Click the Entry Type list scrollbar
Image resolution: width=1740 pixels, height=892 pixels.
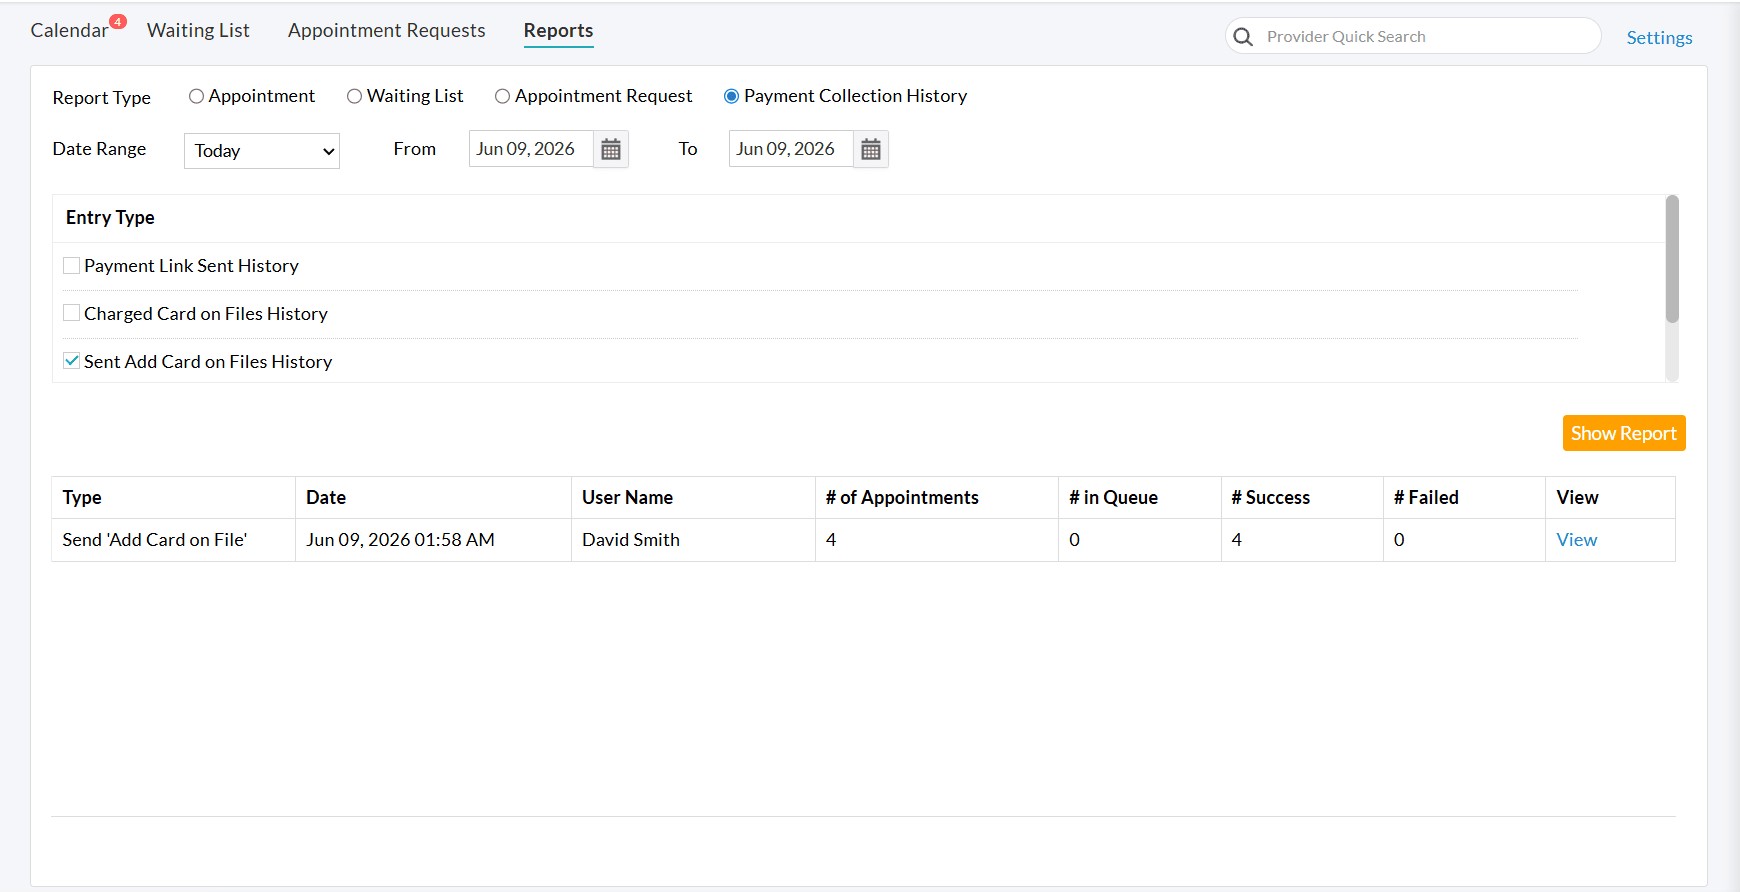1672,260
